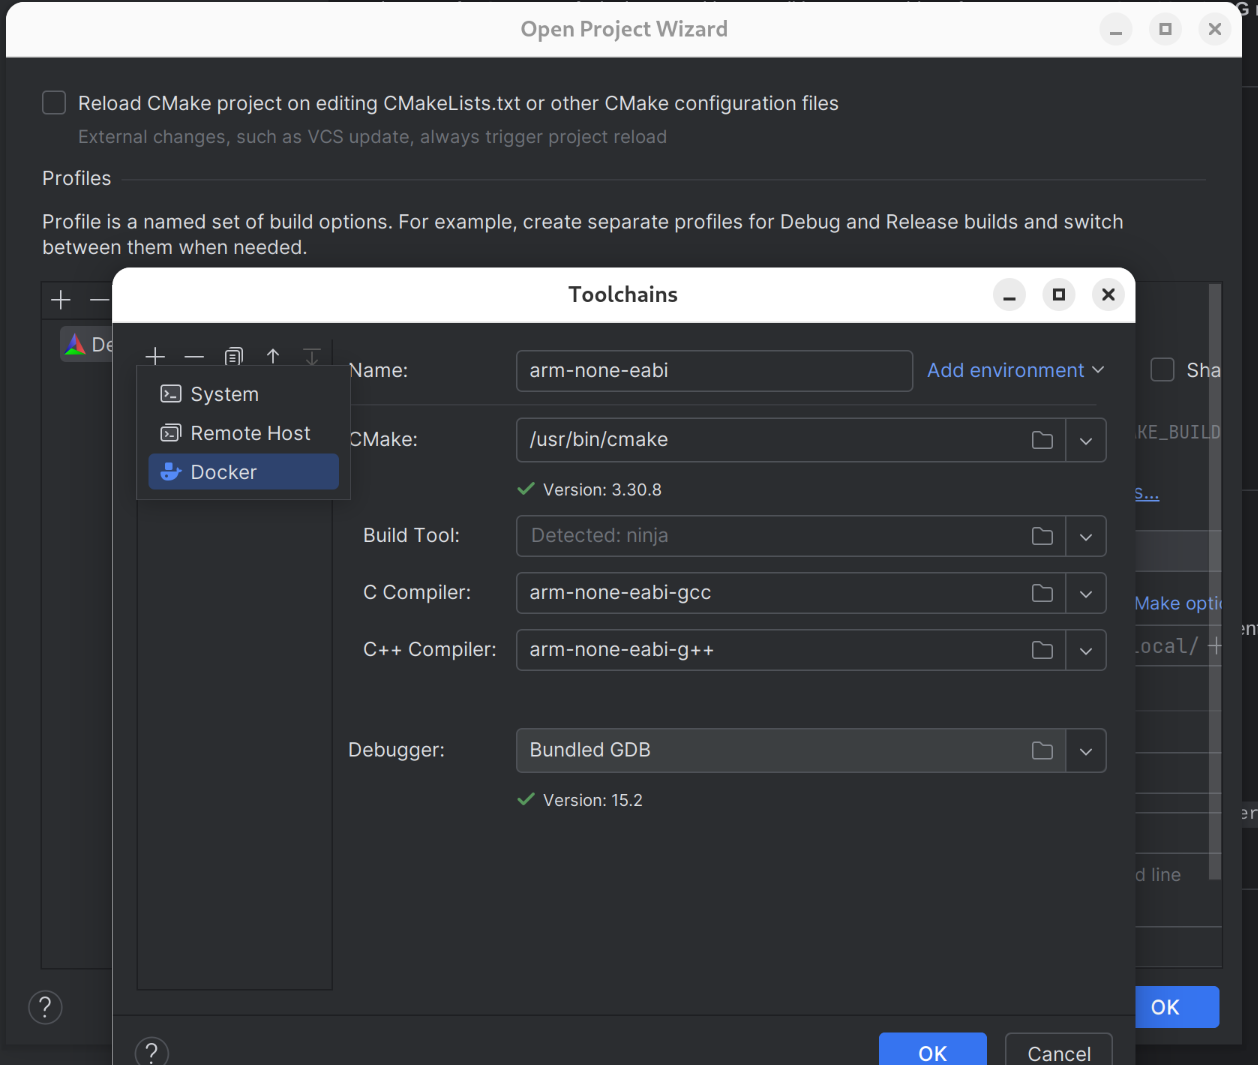Close the Open Project Wizard window

pos(1215,30)
